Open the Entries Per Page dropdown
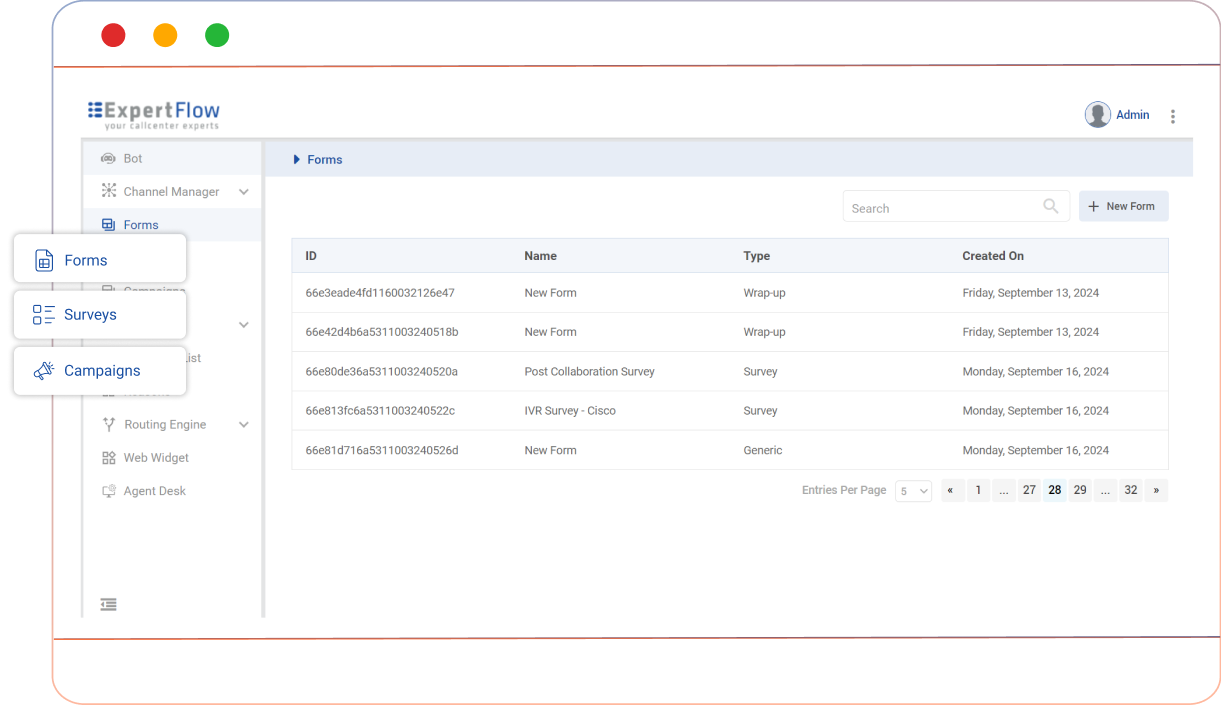 coord(913,491)
